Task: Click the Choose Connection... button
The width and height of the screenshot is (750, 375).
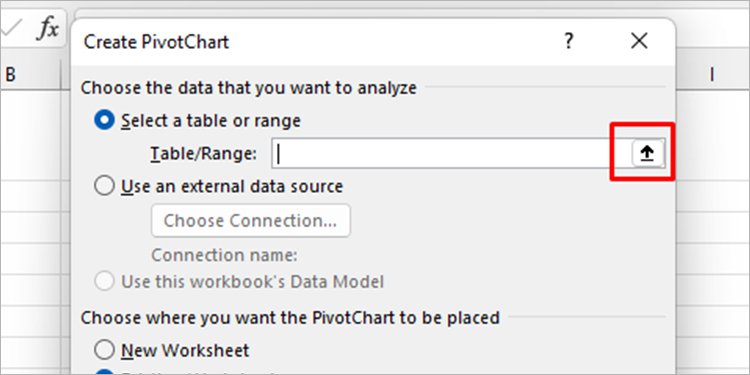Action: [251, 221]
